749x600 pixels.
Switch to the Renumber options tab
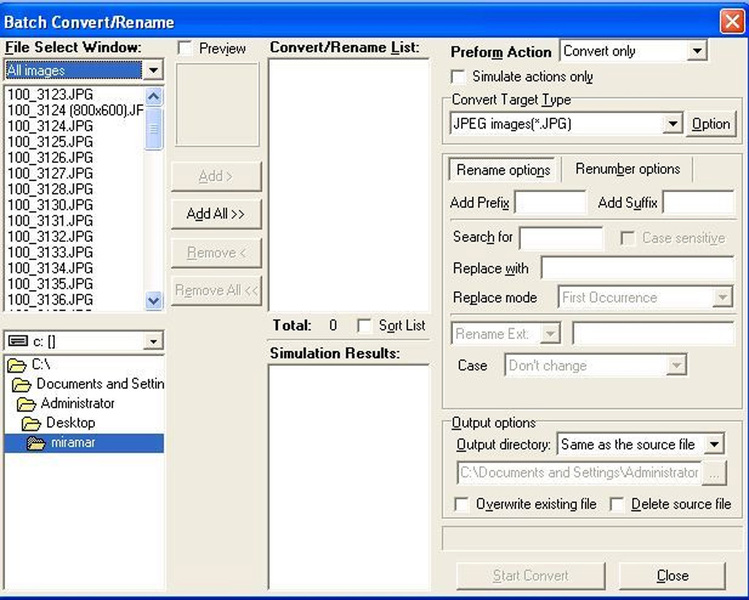(x=627, y=169)
